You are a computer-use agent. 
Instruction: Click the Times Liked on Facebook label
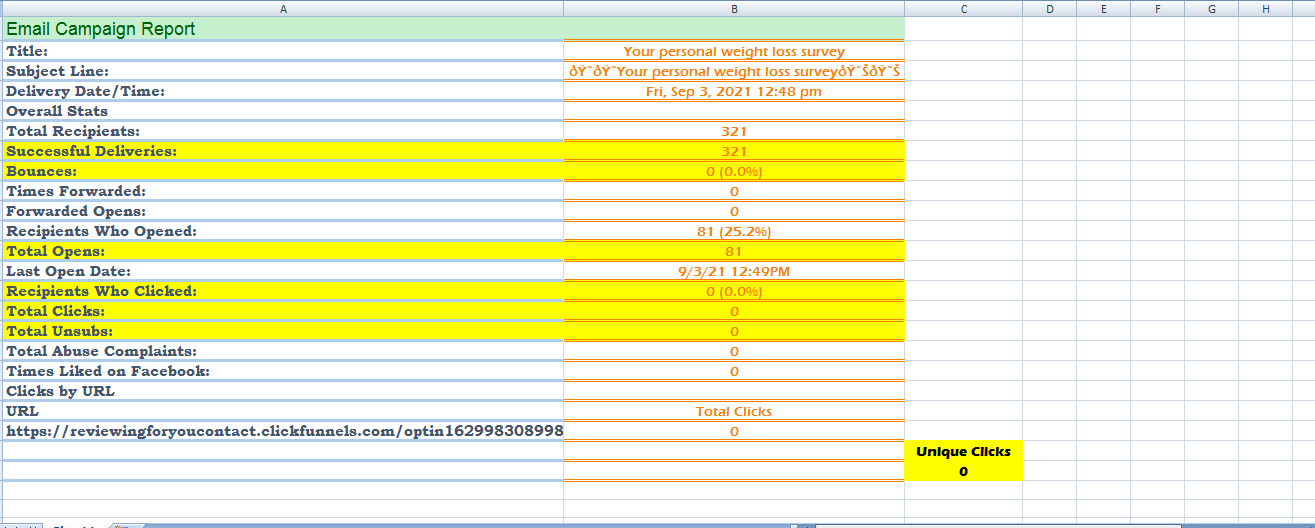tap(108, 371)
